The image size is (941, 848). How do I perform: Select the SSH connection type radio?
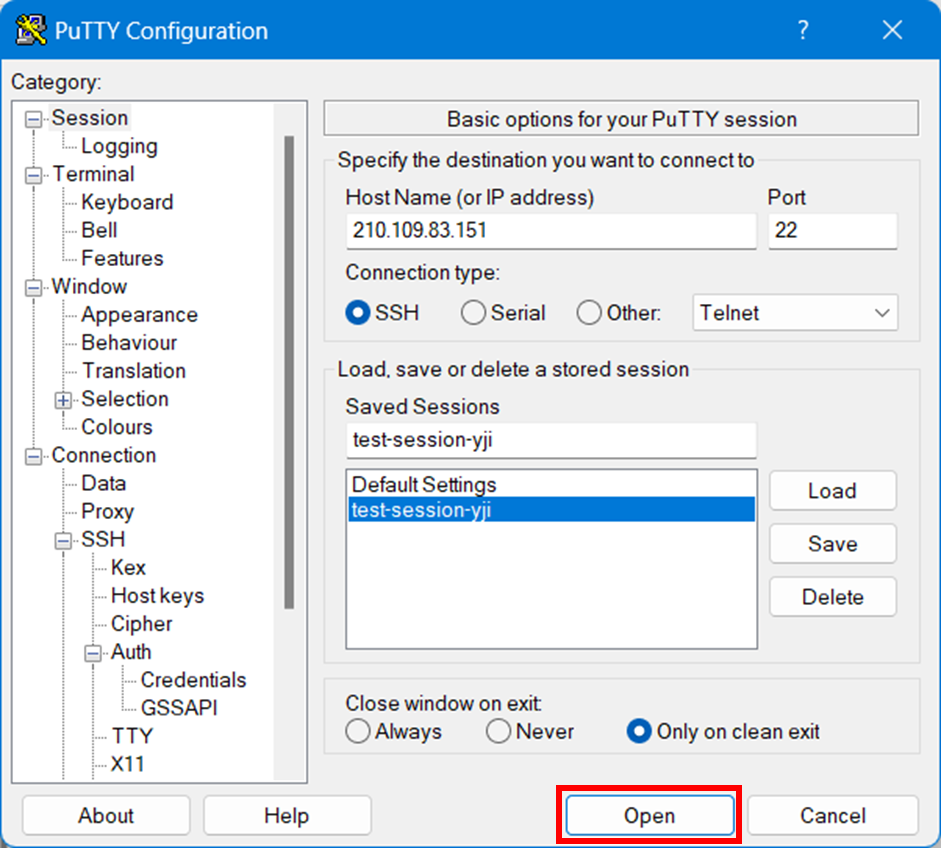358,313
